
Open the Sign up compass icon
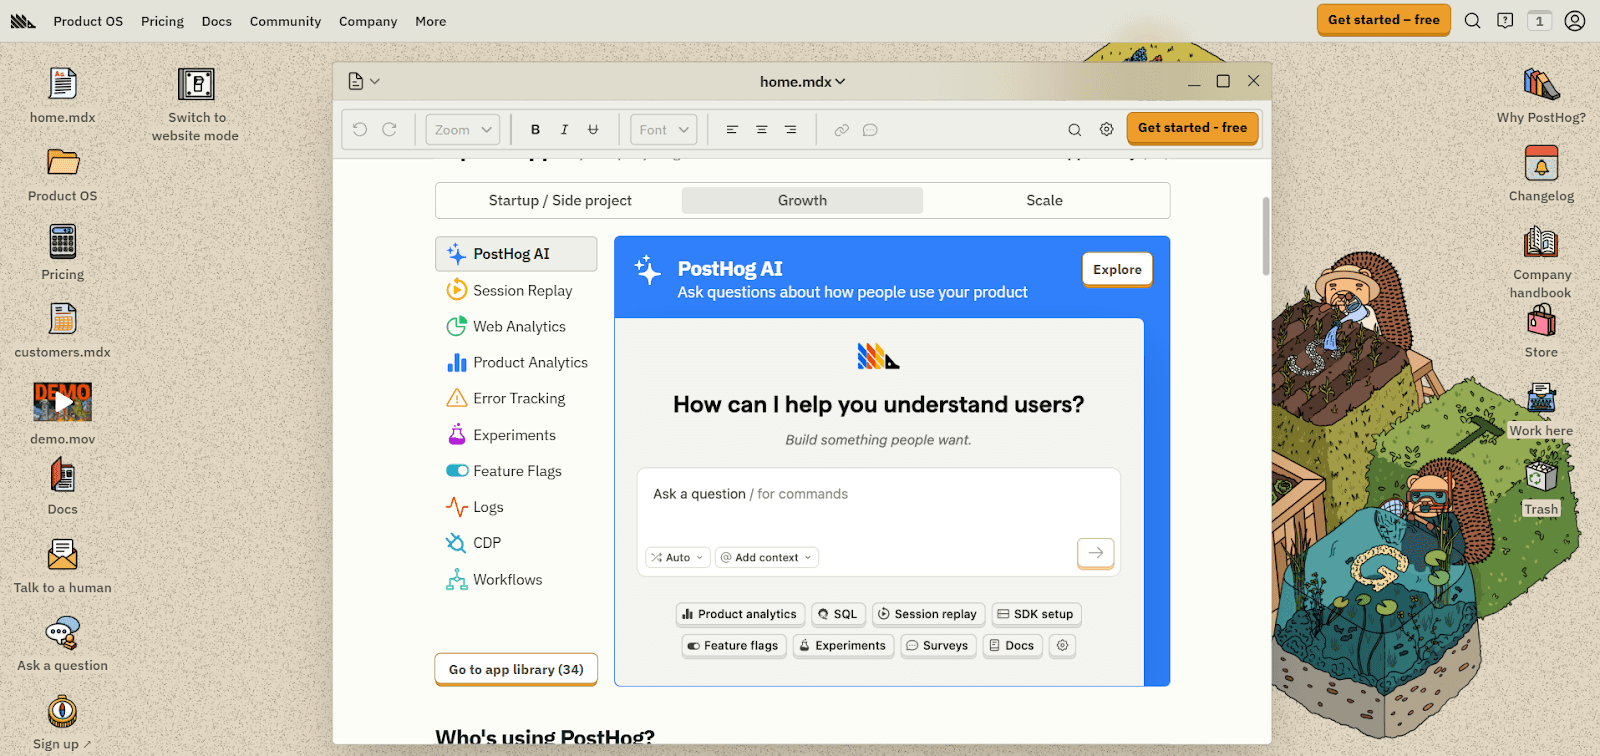(x=62, y=712)
